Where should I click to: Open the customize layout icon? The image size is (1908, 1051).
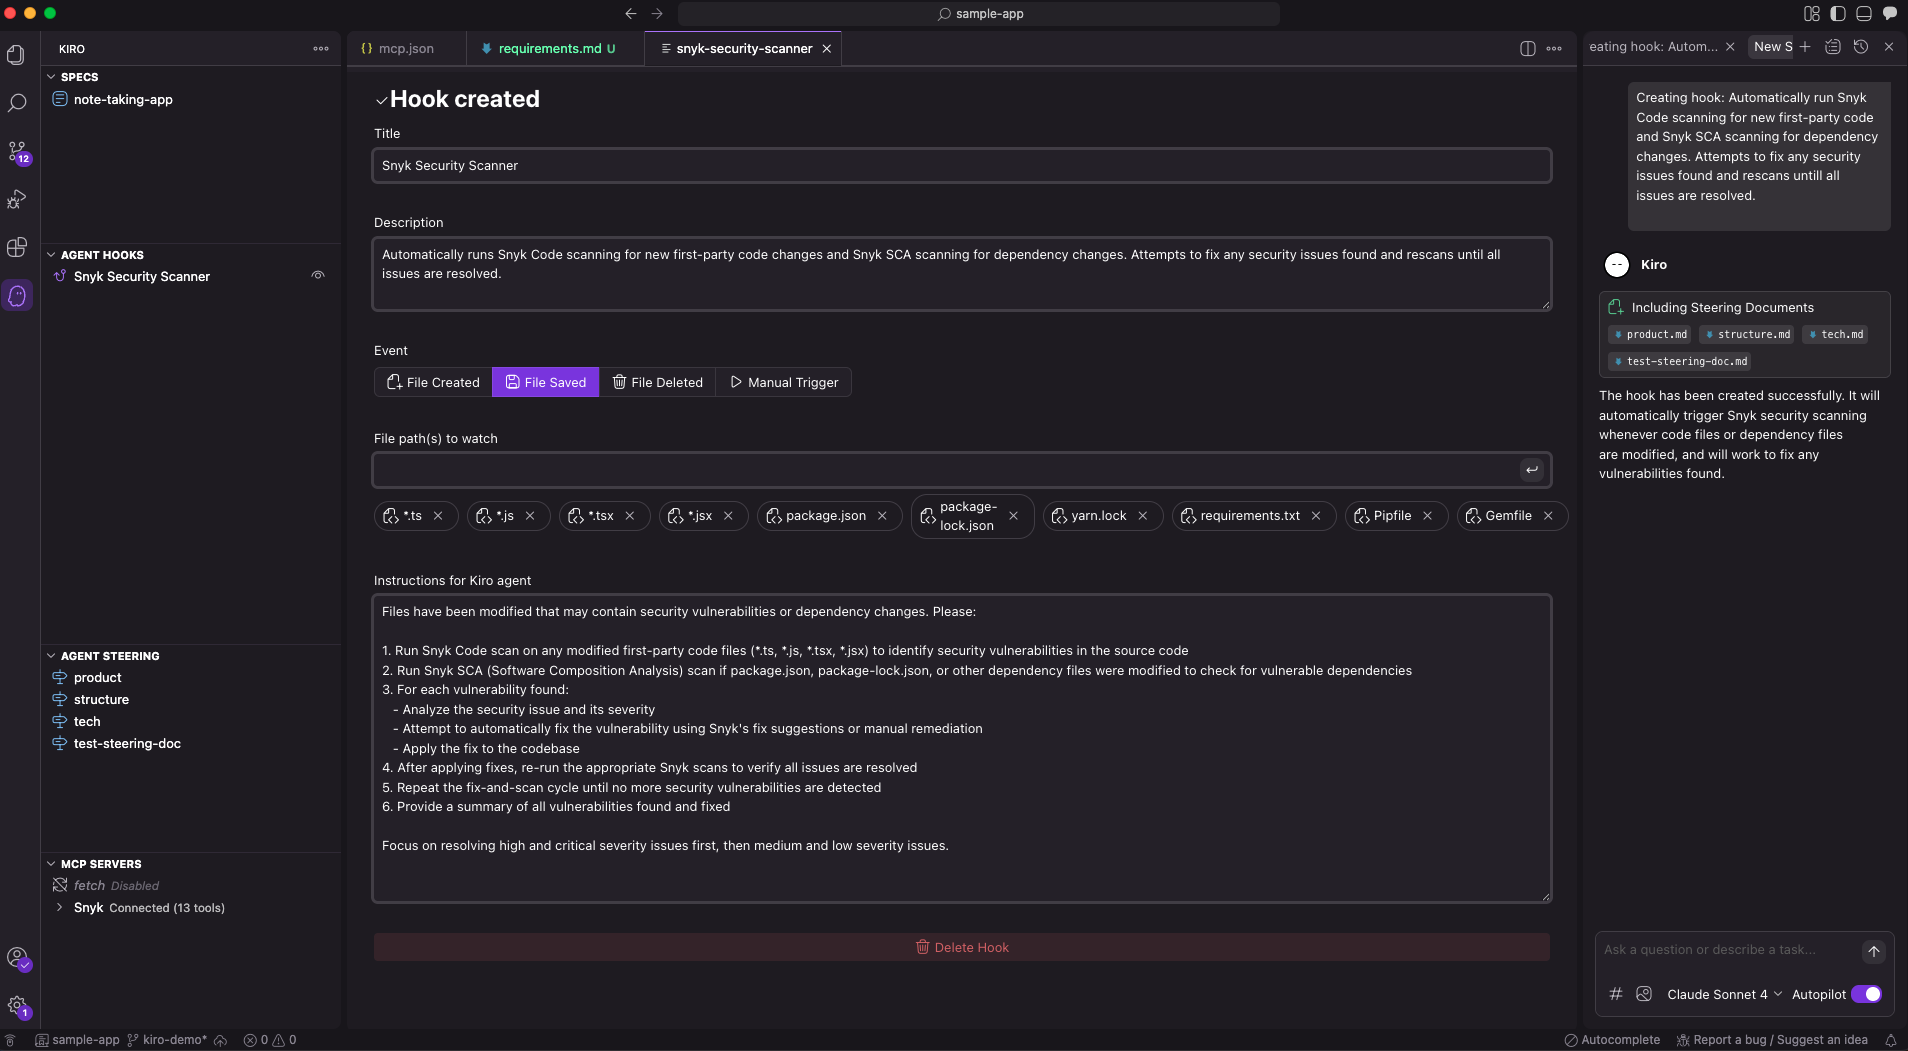point(1812,14)
